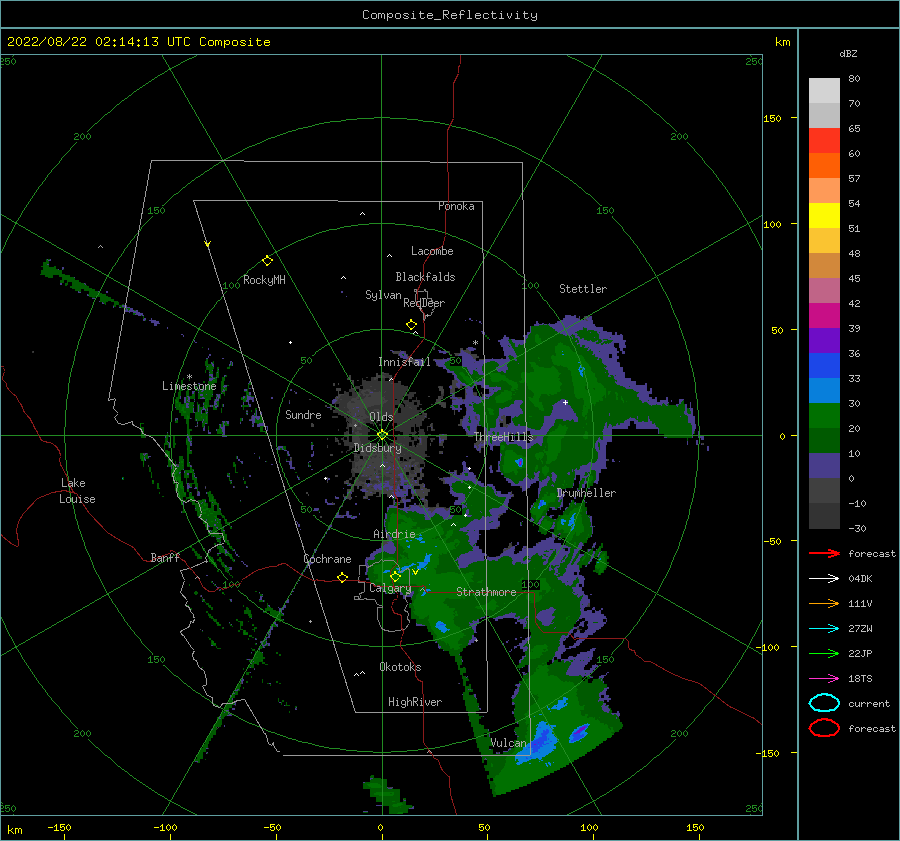900x841 pixels.
Task: Click the yellow diamond marker right of Cochrane
Action: point(343,578)
